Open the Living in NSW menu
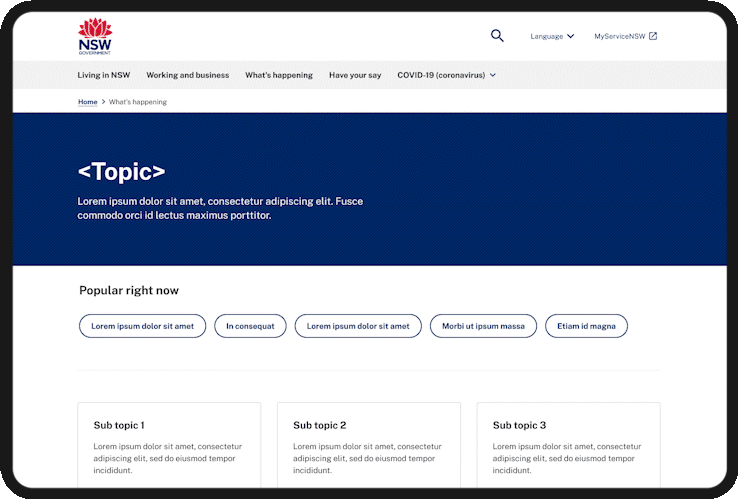 coord(104,75)
